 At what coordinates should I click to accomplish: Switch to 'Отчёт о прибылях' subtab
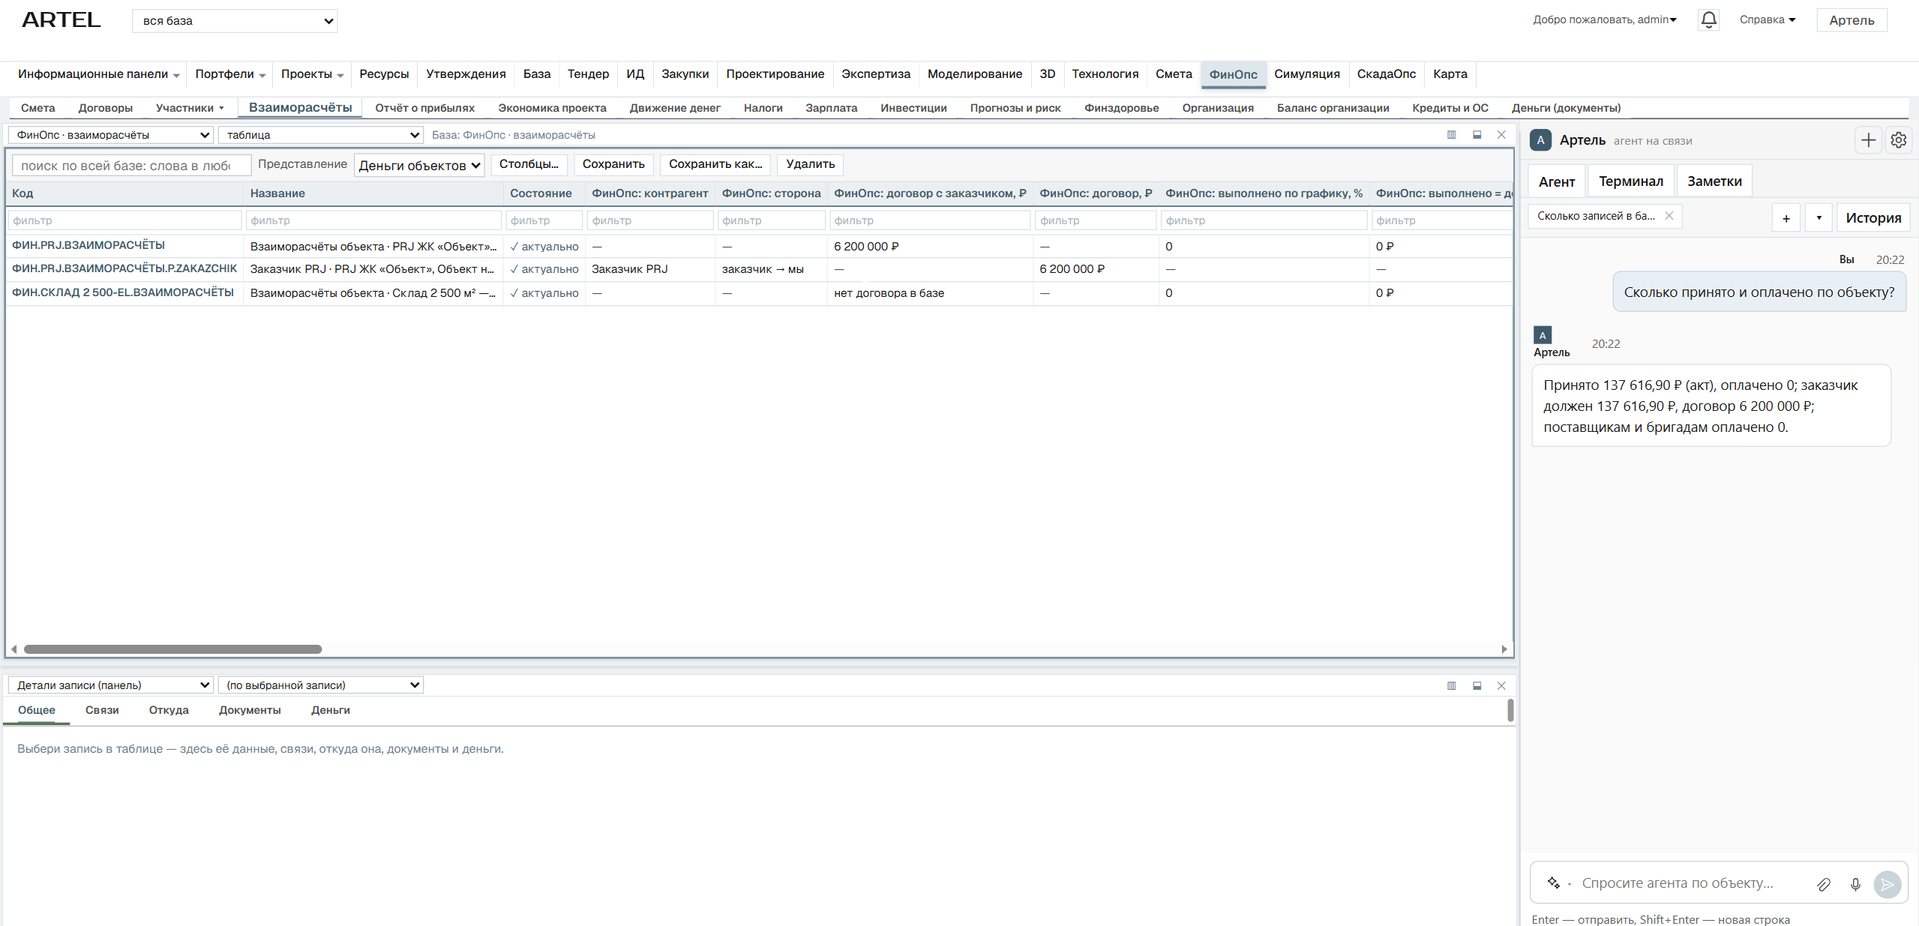[x=425, y=108]
